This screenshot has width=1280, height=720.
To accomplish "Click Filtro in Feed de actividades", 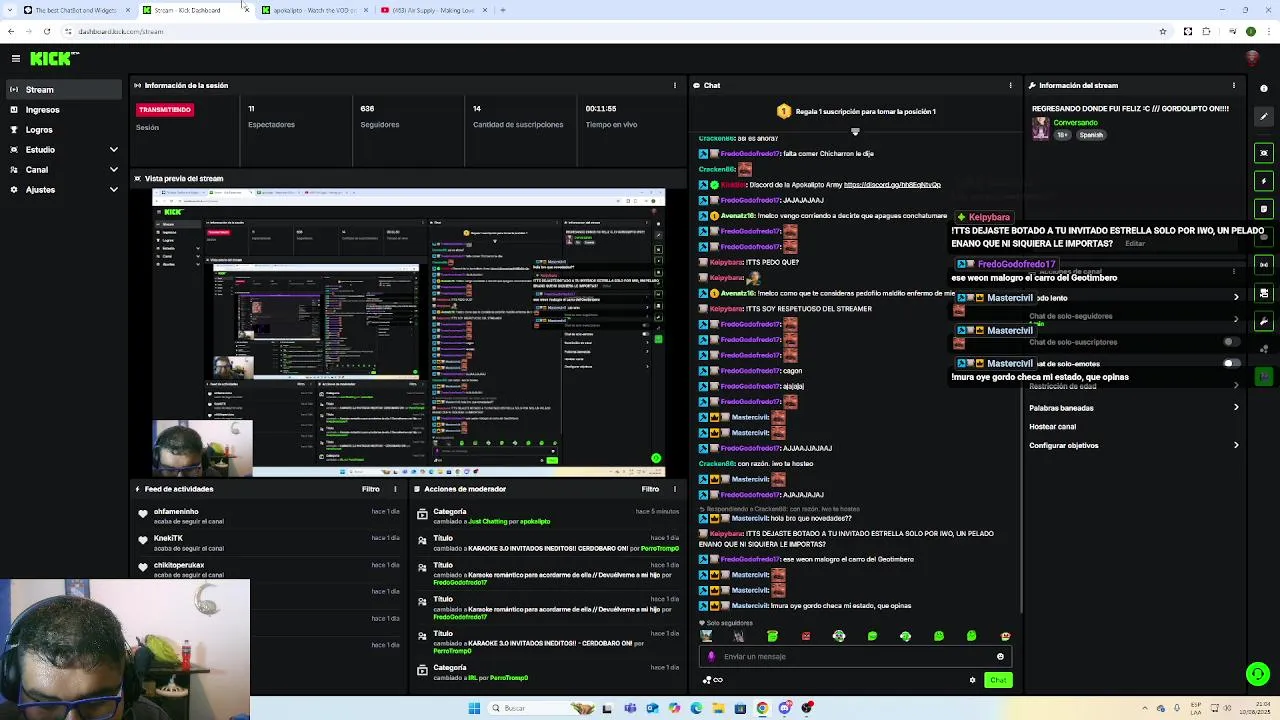I will 371,489.
